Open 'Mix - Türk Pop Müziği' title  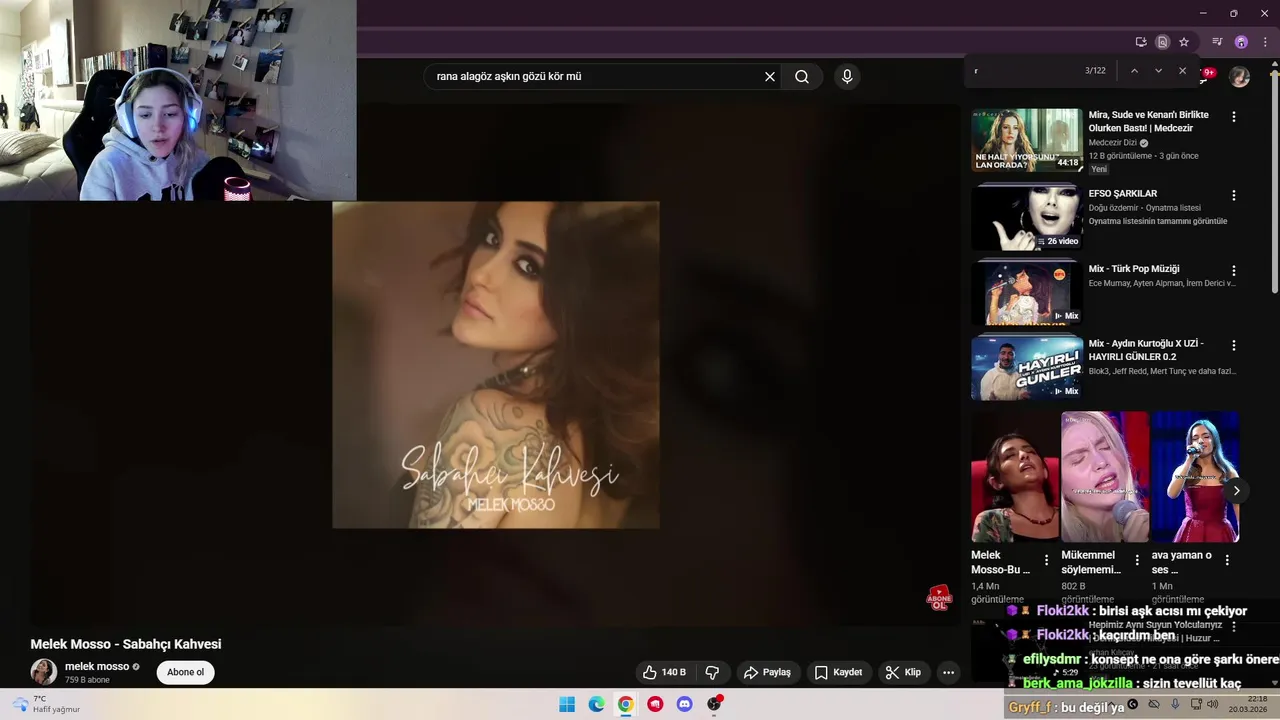pos(1134,269)
